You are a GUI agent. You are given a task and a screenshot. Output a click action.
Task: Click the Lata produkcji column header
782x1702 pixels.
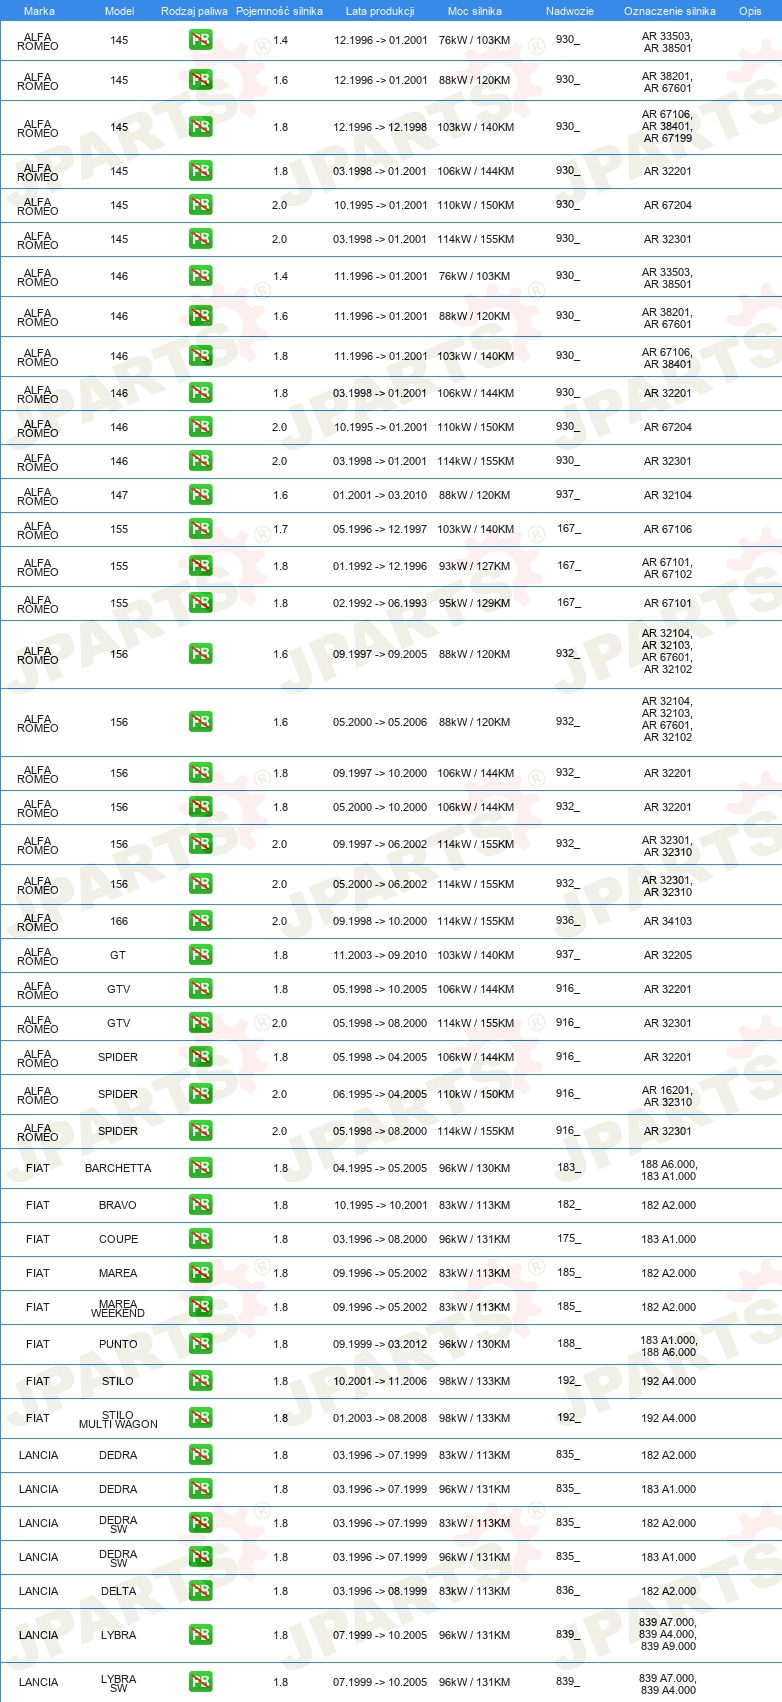[380, 11]
